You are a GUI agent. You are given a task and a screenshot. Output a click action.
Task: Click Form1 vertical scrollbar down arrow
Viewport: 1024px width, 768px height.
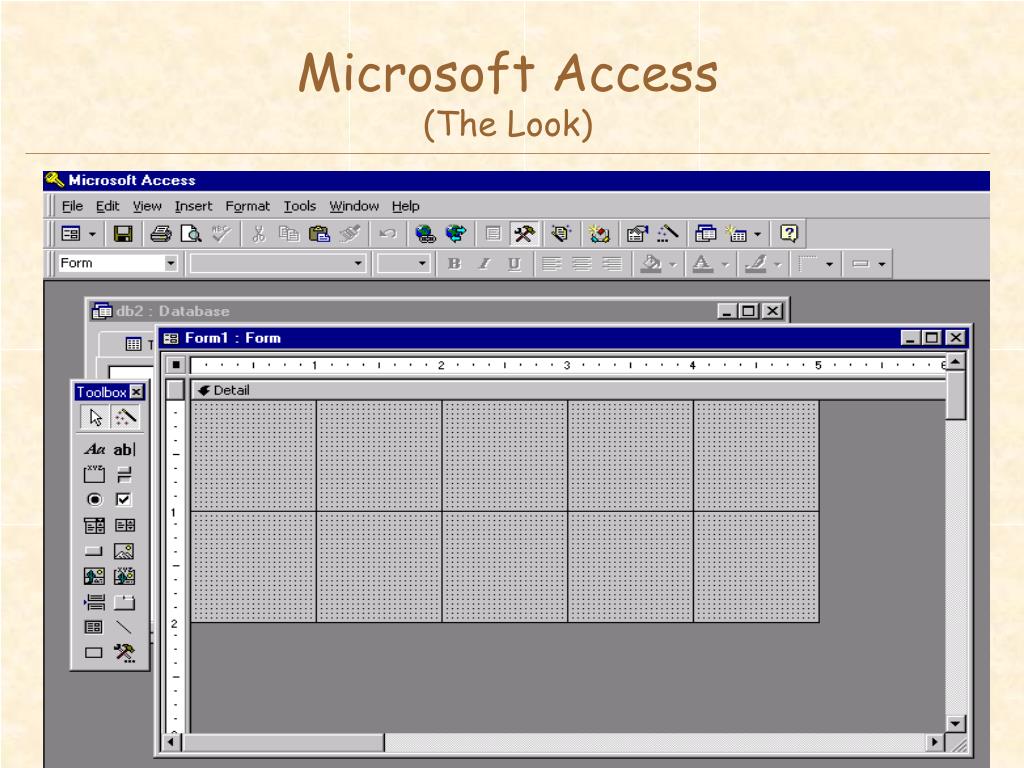point(955,723)
